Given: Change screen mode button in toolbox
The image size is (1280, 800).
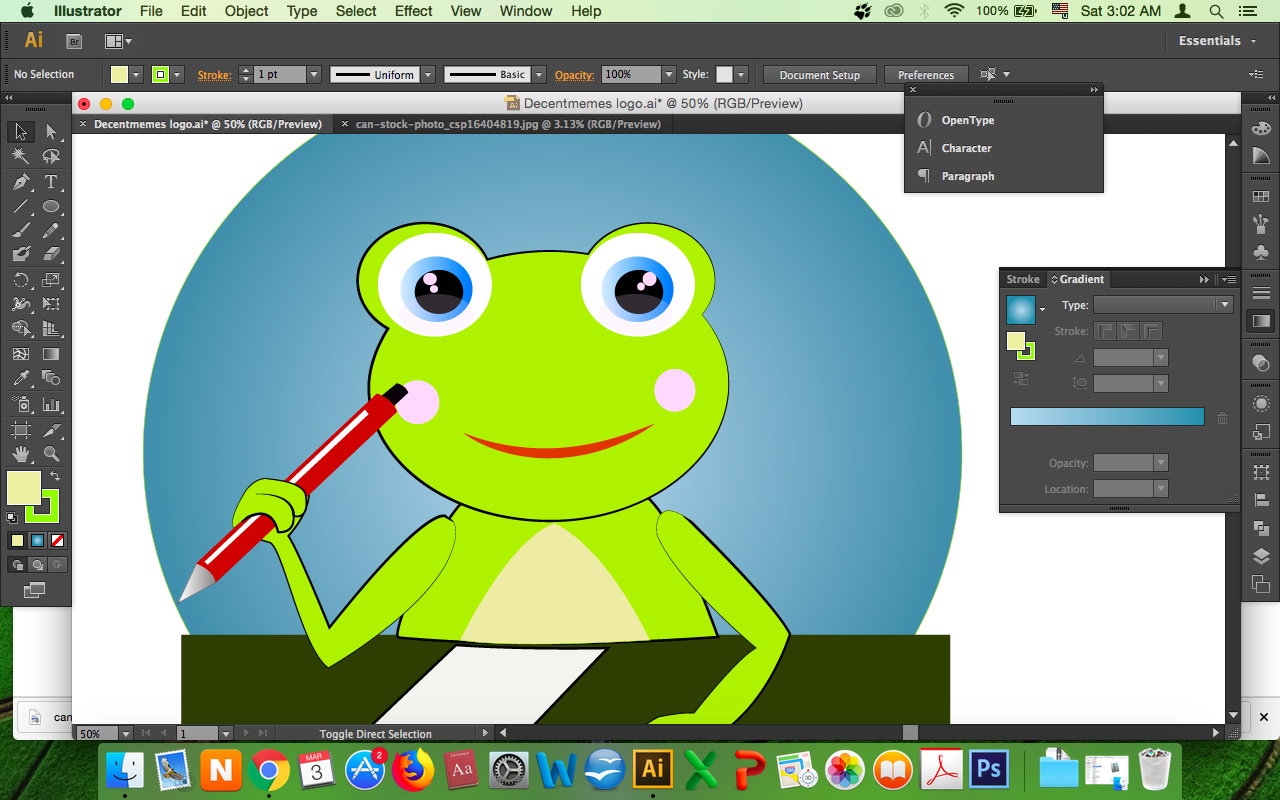Looking at the screenshot, I should point(35,591).
